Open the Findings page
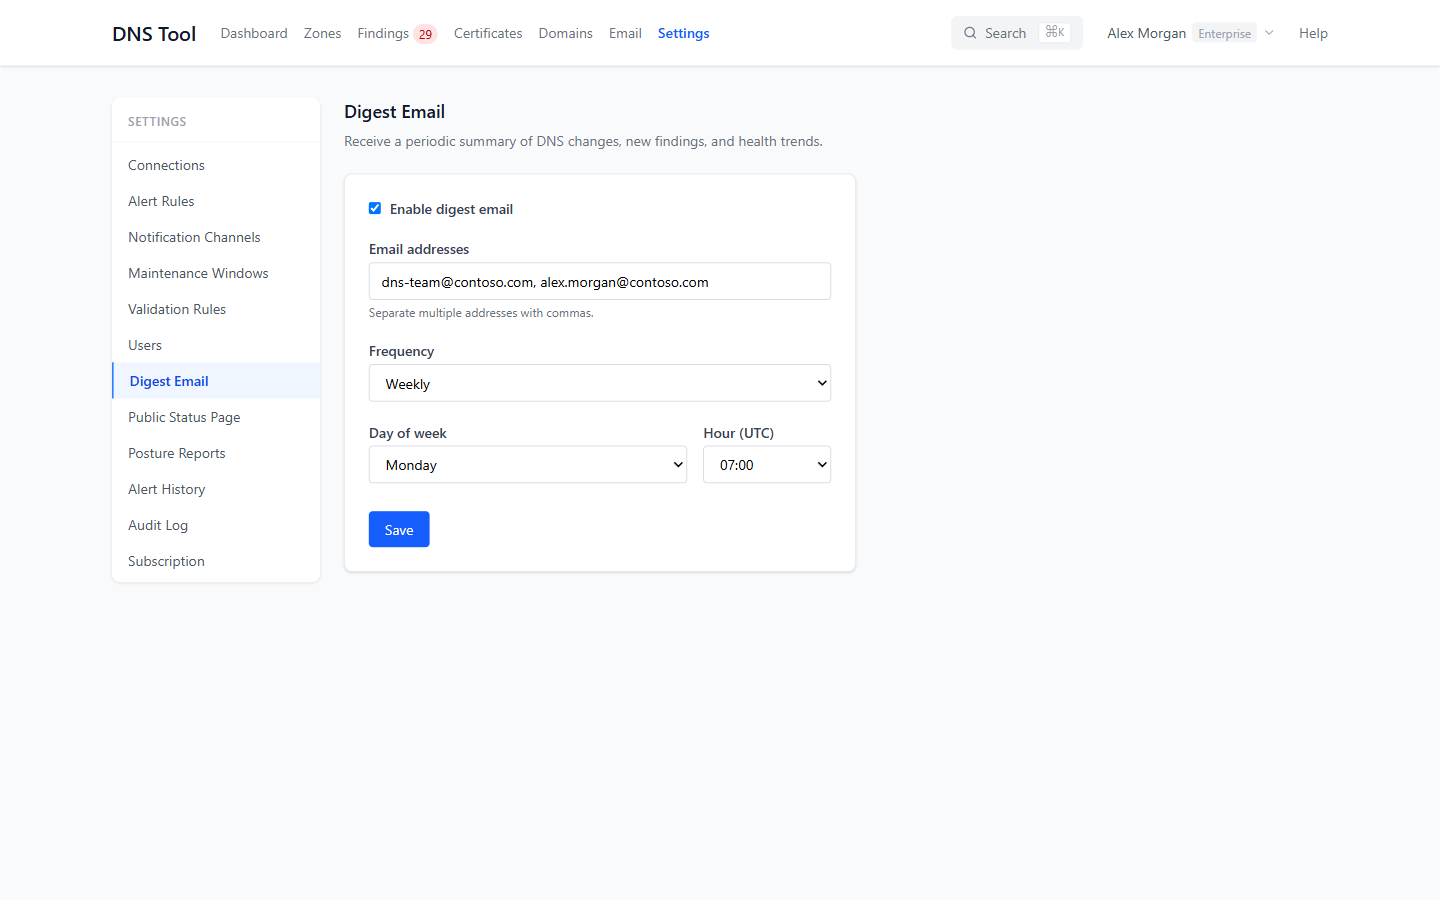Viewport: 1440px width, 900px height. (x=383, y=33)
